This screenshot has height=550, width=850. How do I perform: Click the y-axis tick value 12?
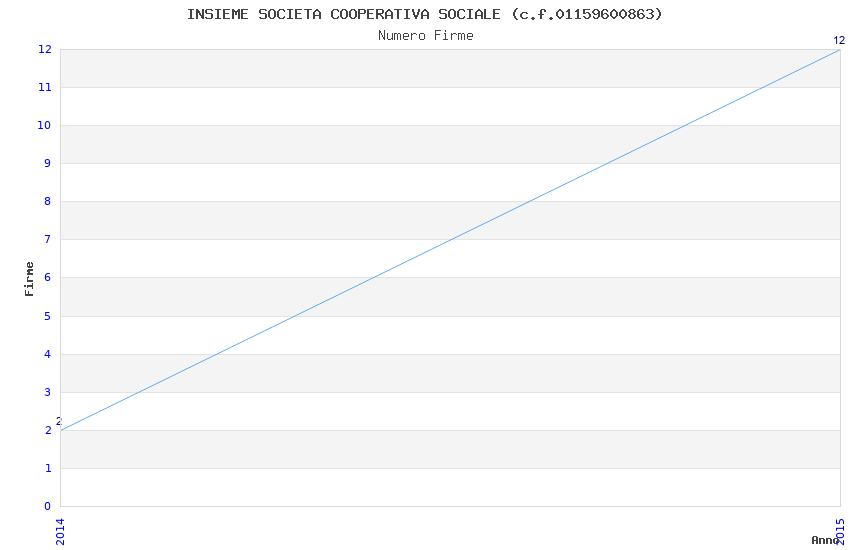click(44, 49)
